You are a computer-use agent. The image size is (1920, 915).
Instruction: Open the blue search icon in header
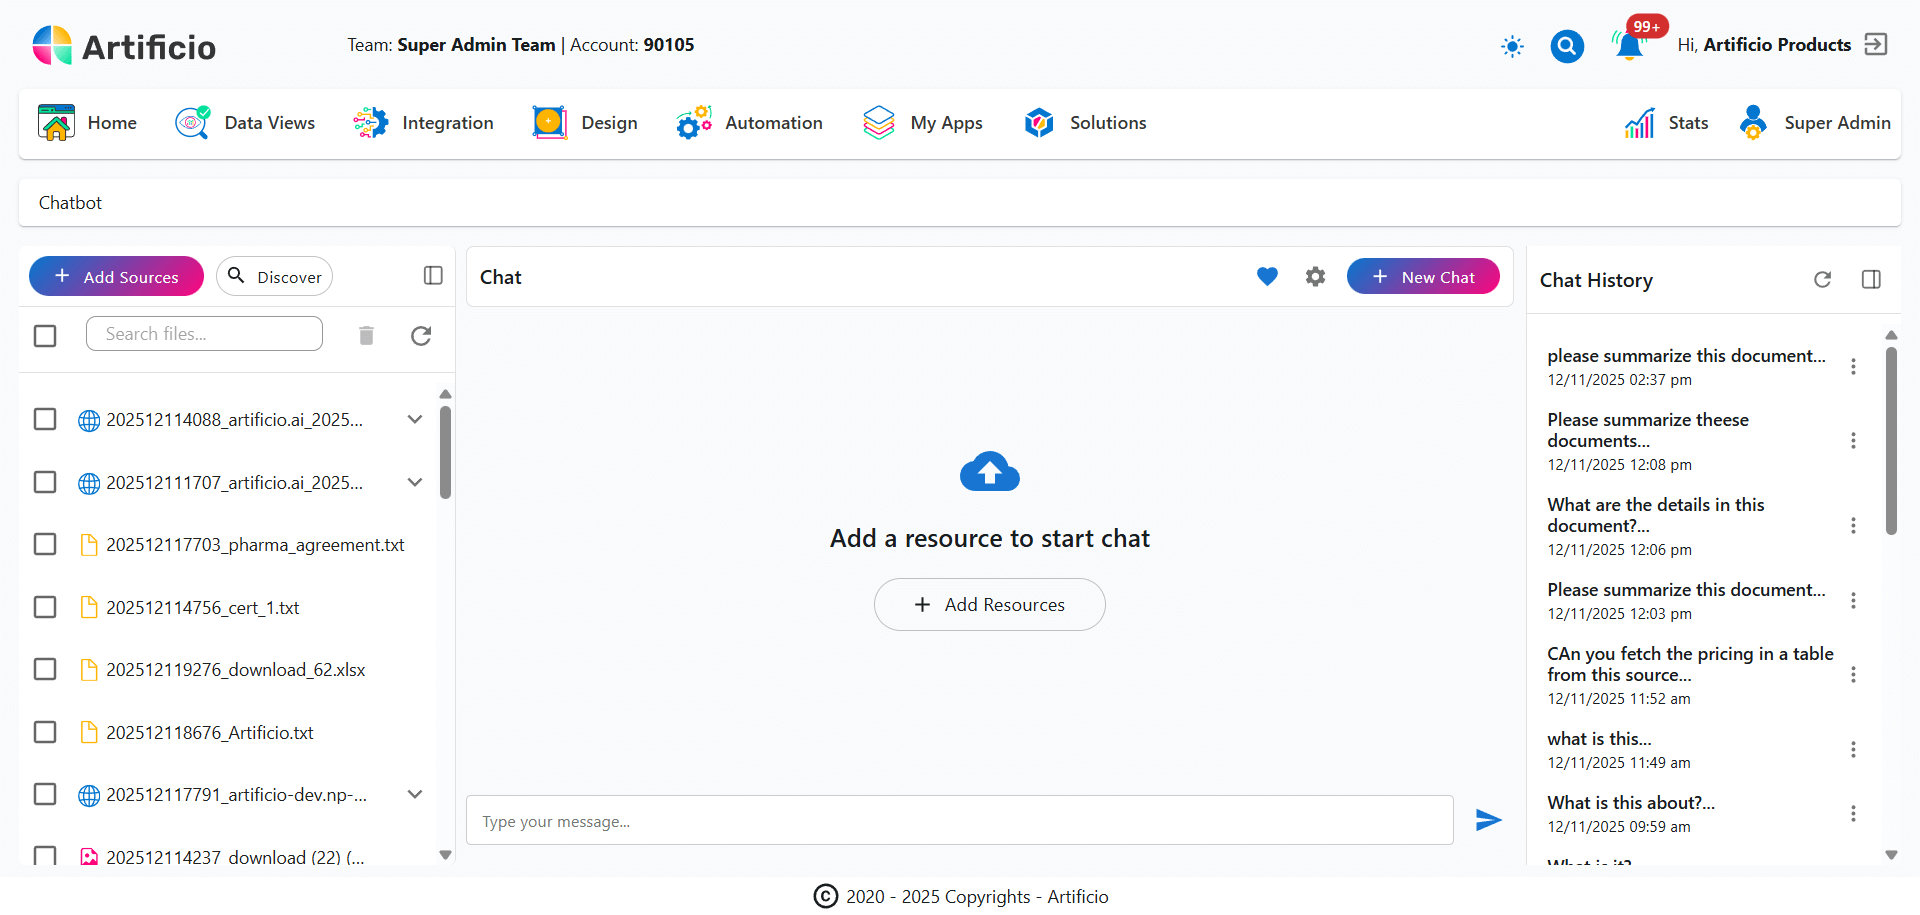tap(1566, 46)
